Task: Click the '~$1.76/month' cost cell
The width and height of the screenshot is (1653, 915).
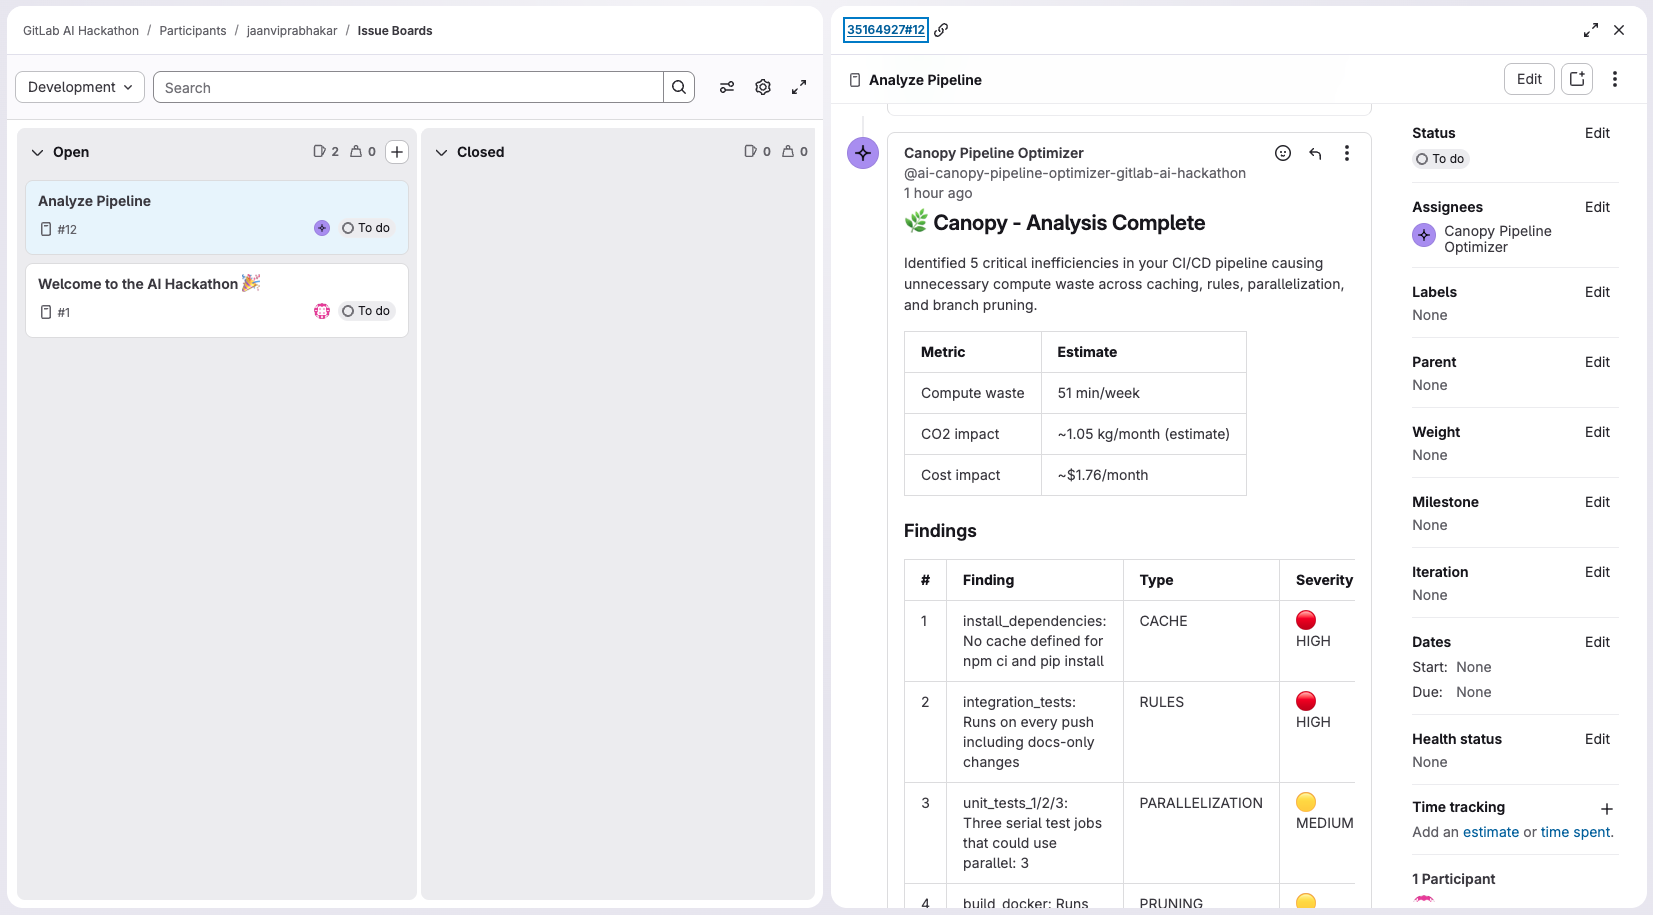Action: (1144, 475)
